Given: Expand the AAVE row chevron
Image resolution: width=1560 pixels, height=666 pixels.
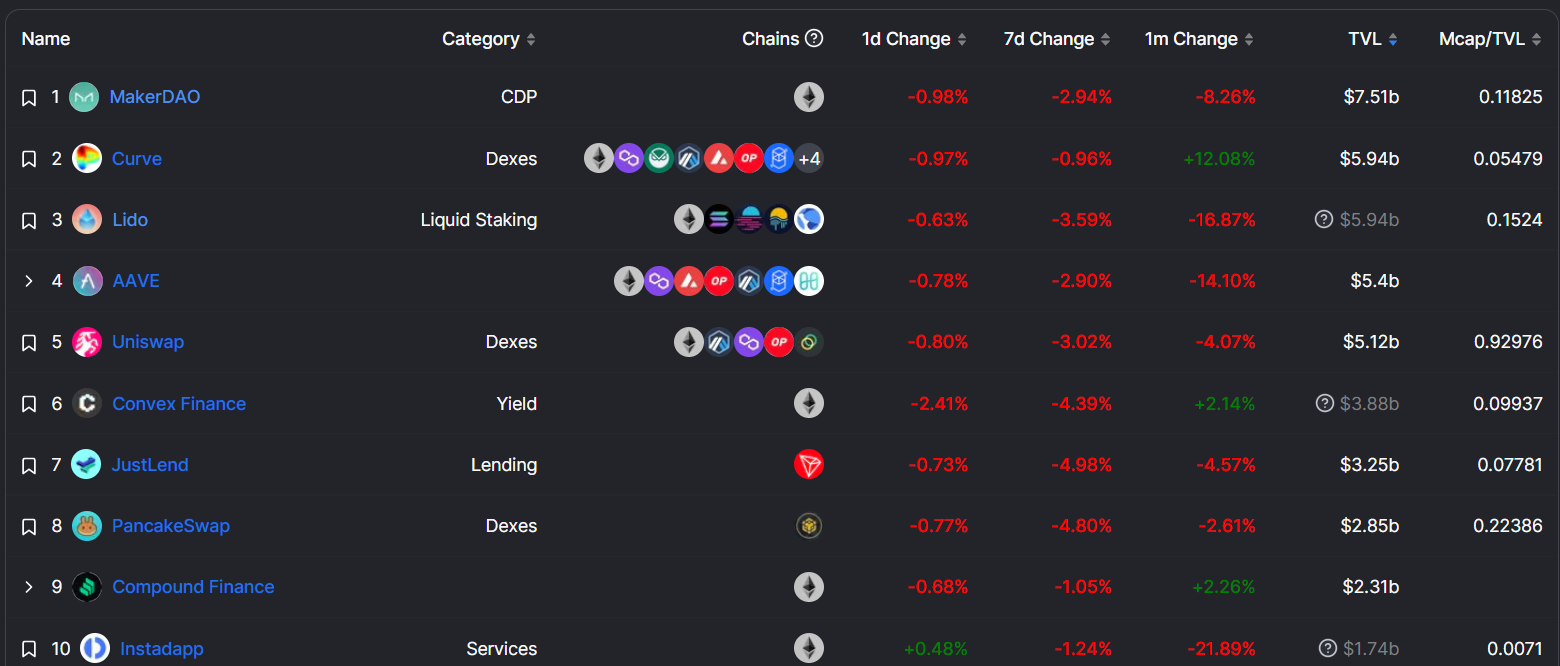Looking at the screenshot, I should (x=29, y=281).
